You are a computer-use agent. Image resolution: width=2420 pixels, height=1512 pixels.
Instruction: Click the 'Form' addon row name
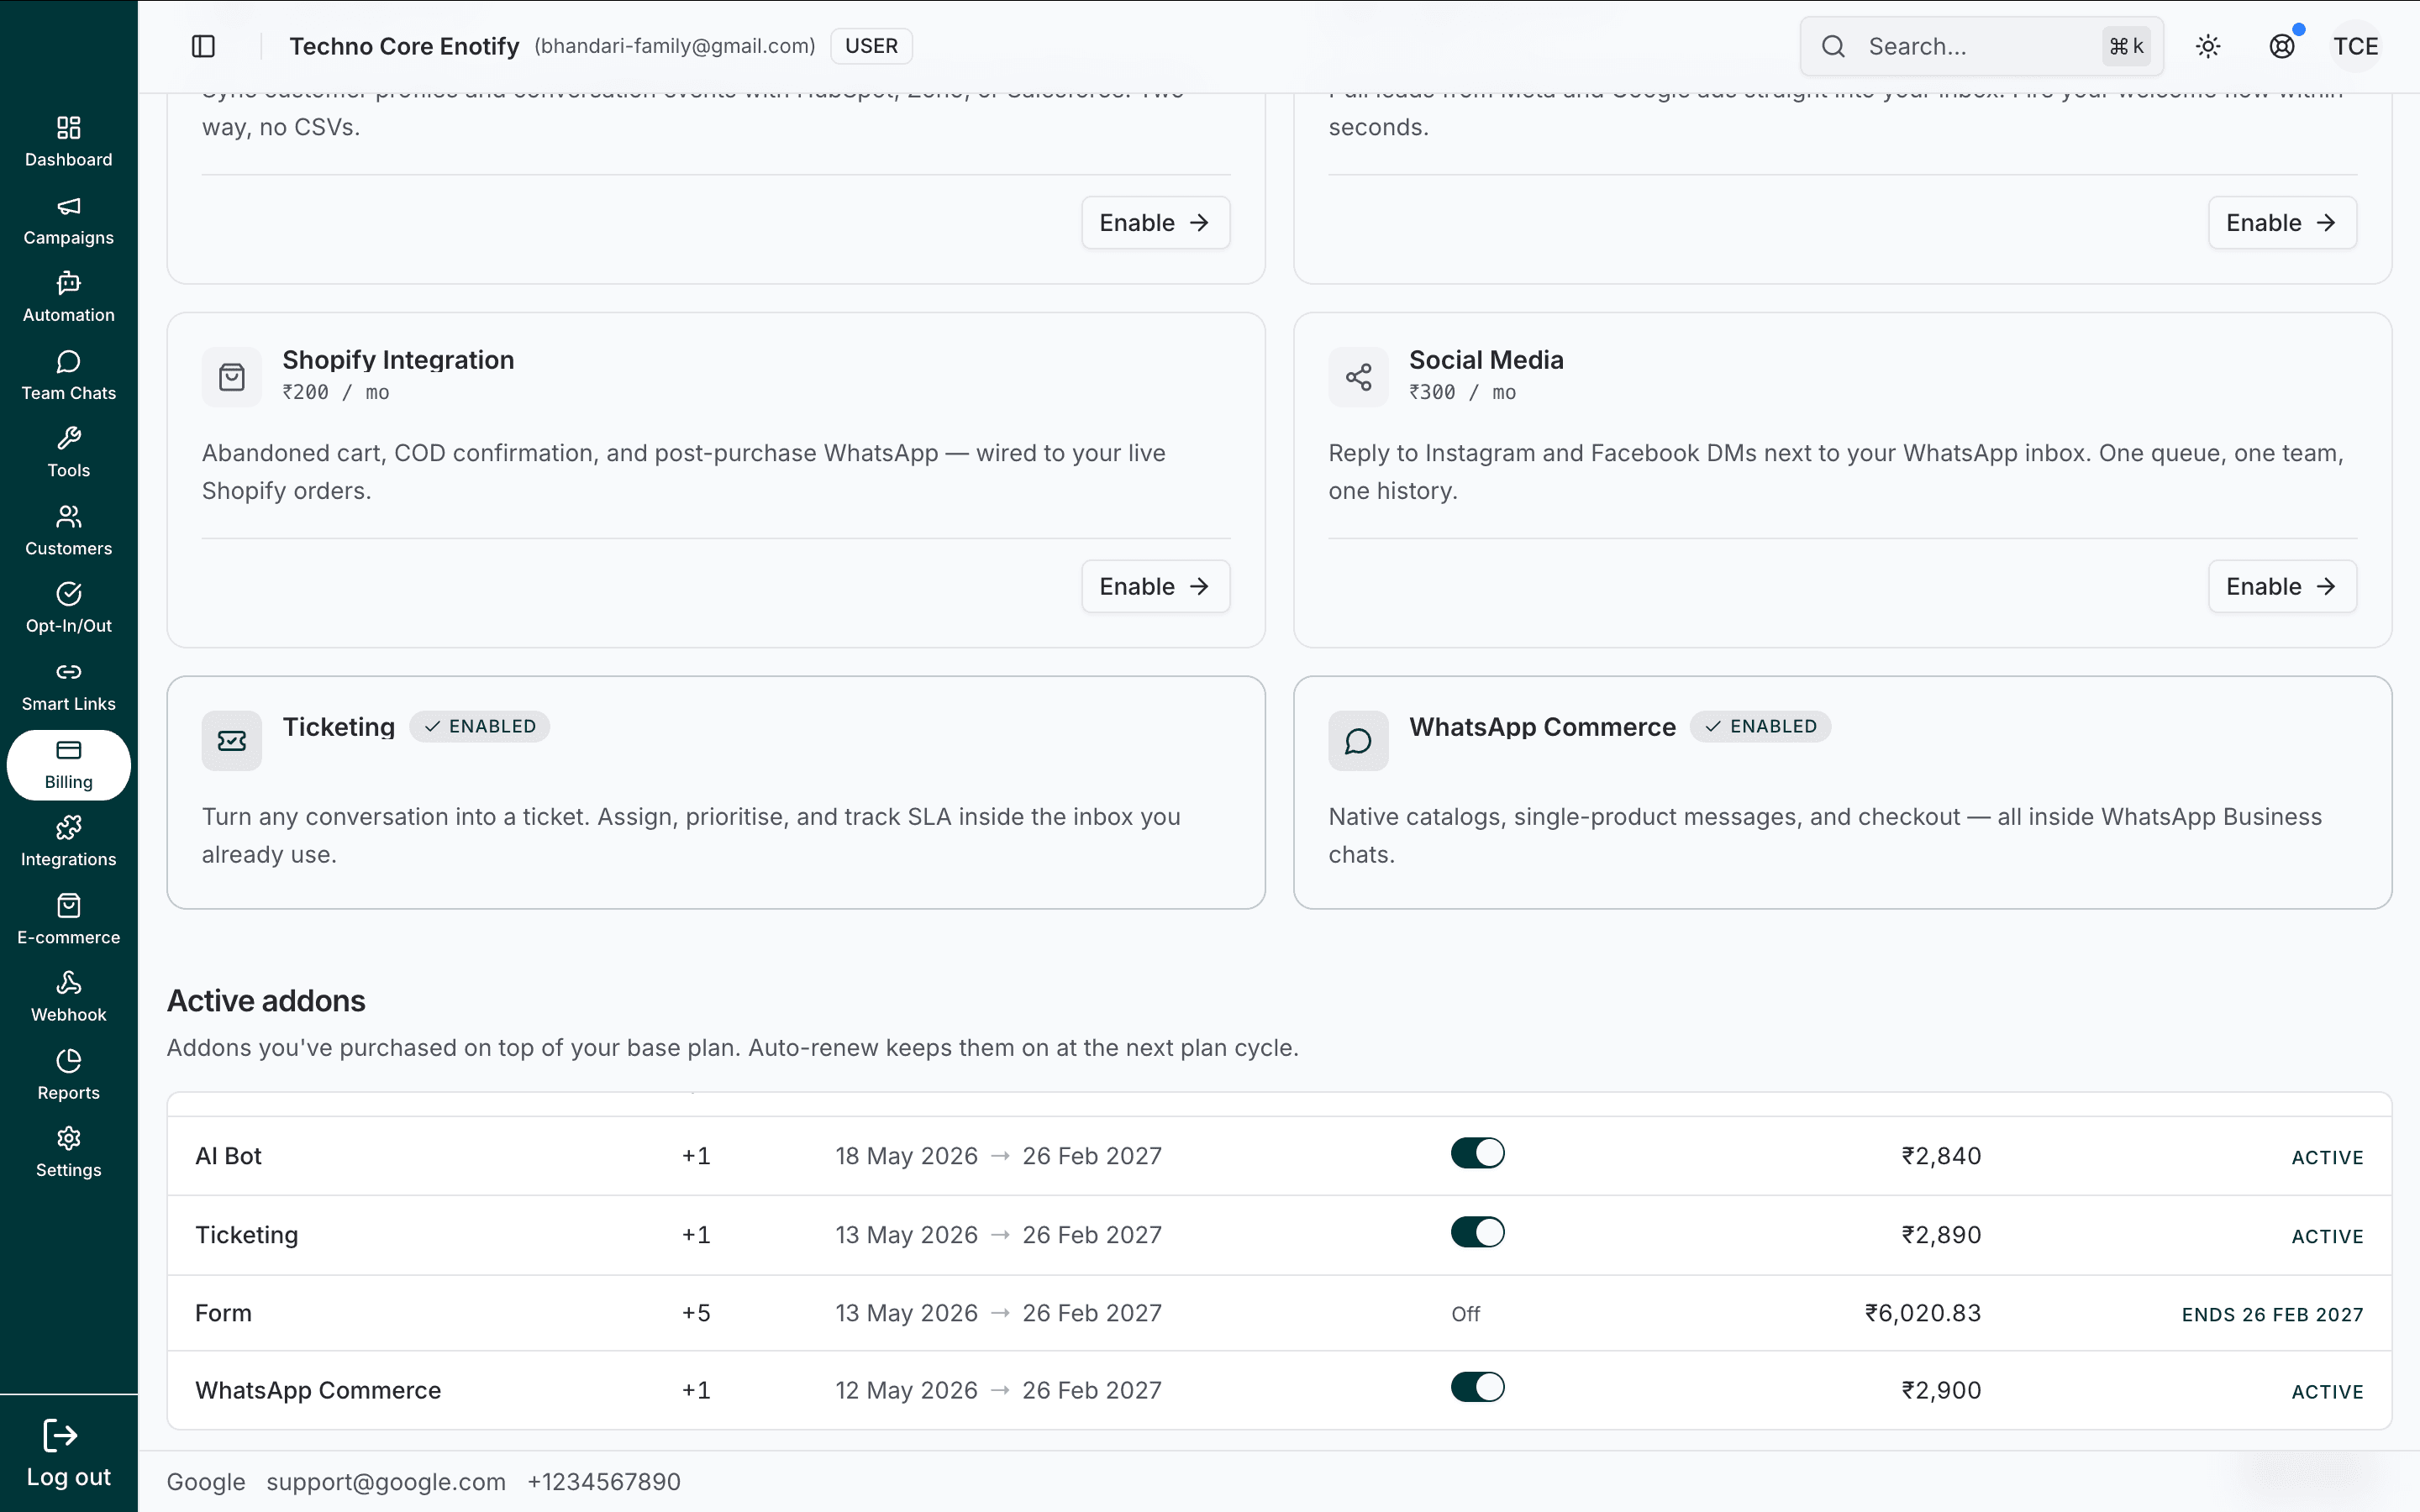click(223, 1313)
